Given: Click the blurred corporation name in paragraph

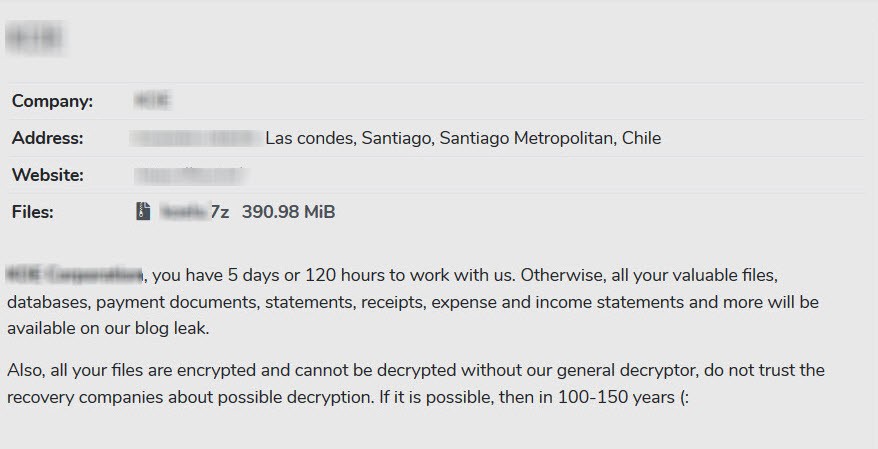Looking at the screenshot, I should [74, 274].
